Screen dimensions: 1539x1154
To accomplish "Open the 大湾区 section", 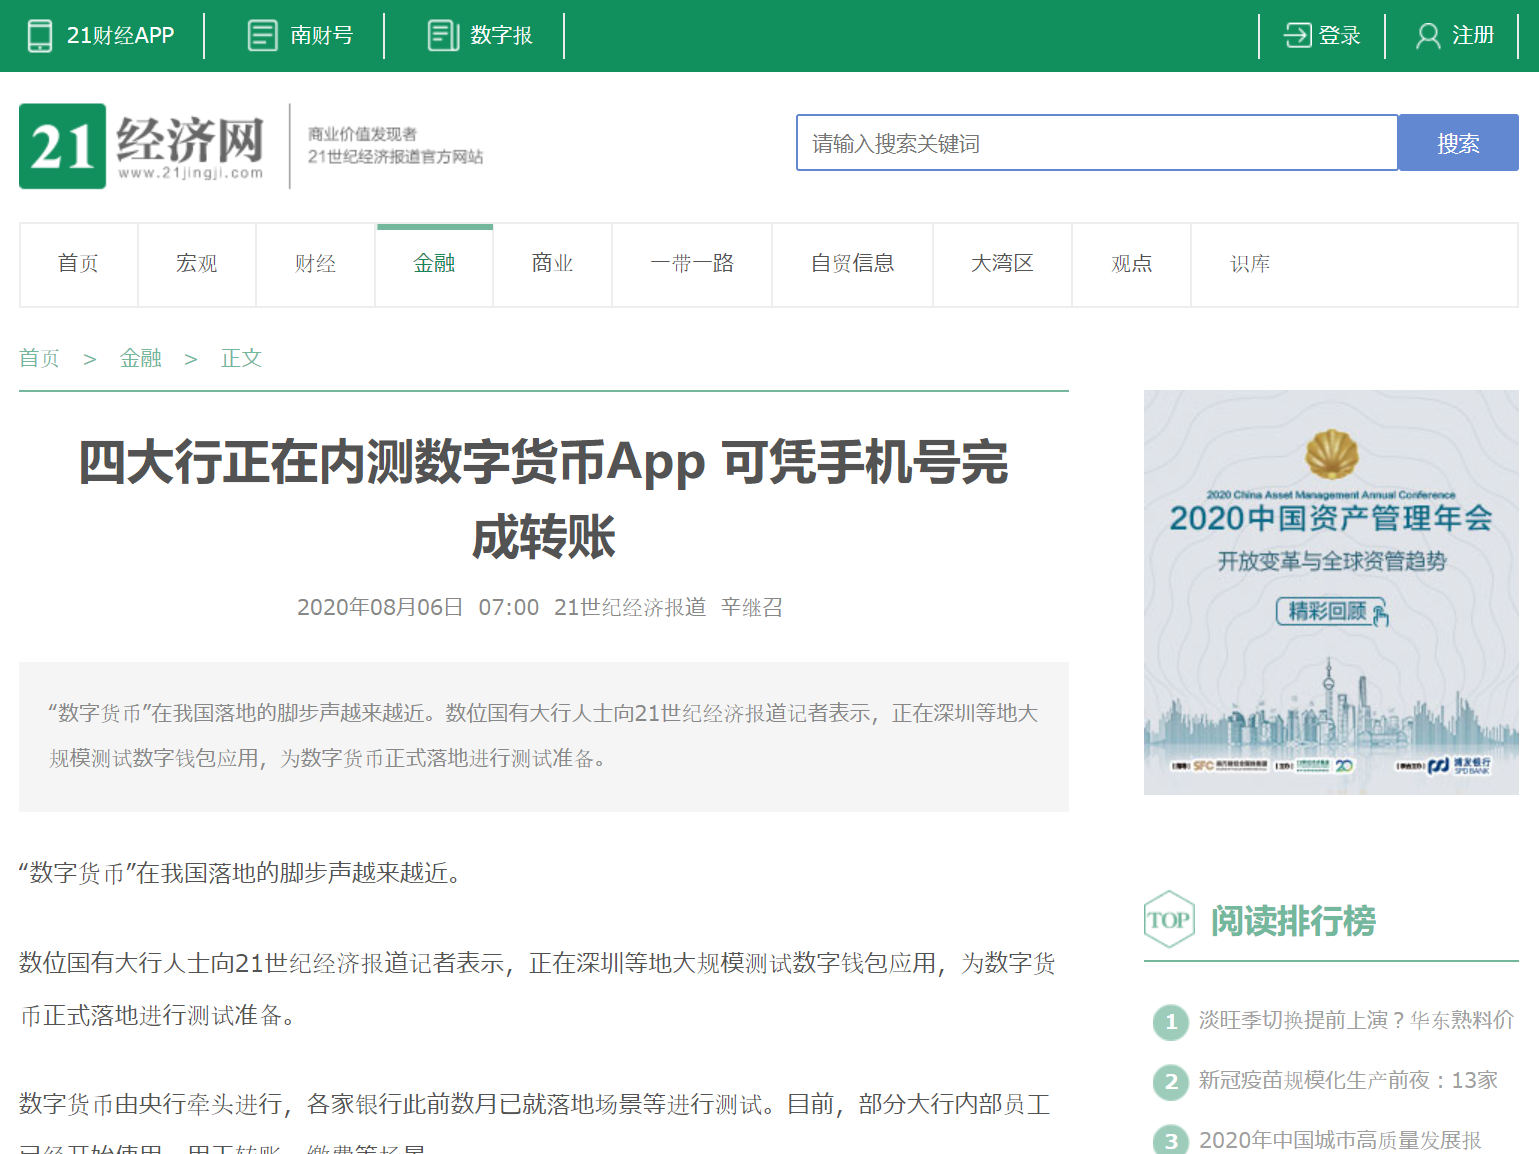I will 1001,263.
